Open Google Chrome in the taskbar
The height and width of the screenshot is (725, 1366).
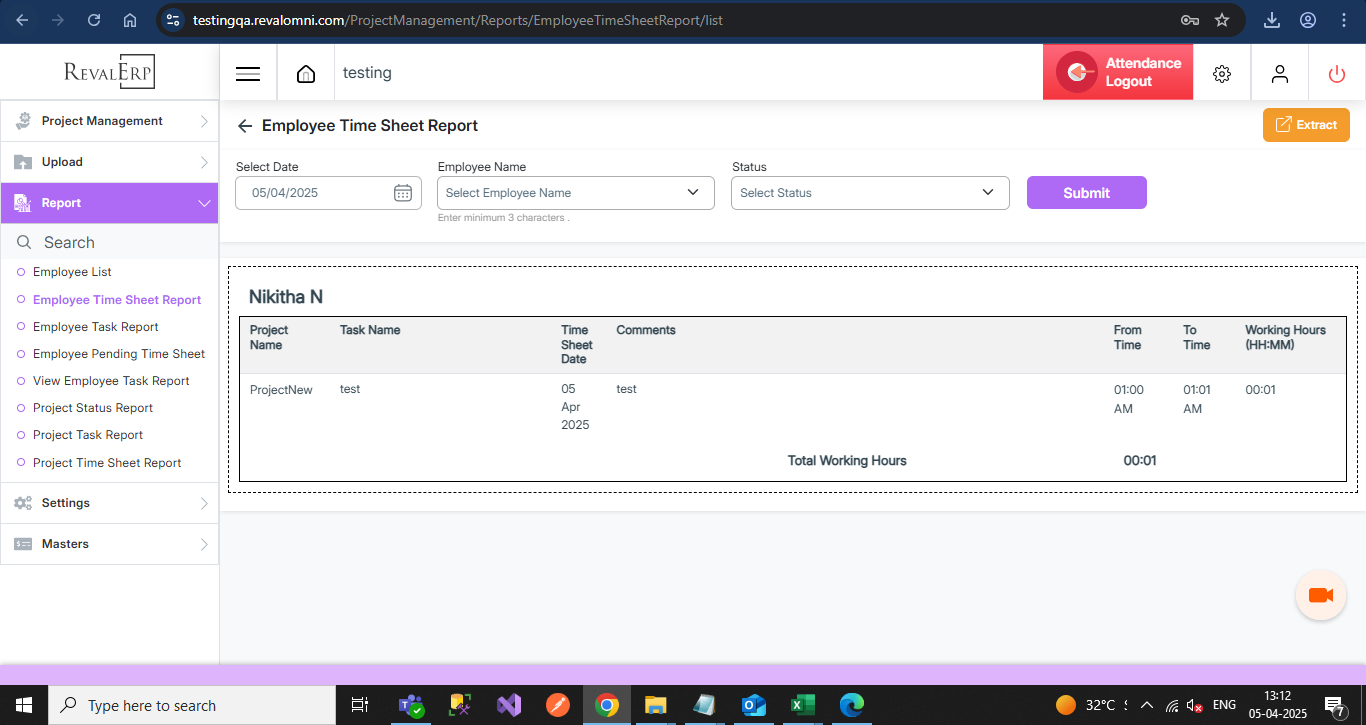[606, 705]
